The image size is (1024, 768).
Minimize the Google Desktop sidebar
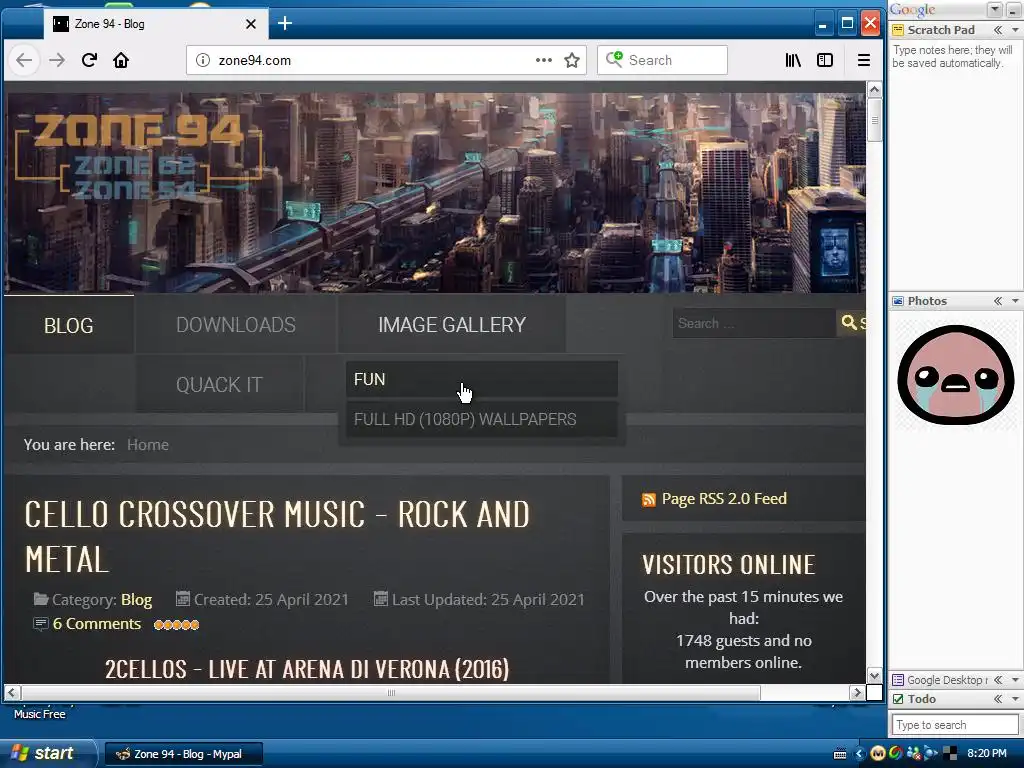[1013, 9]
